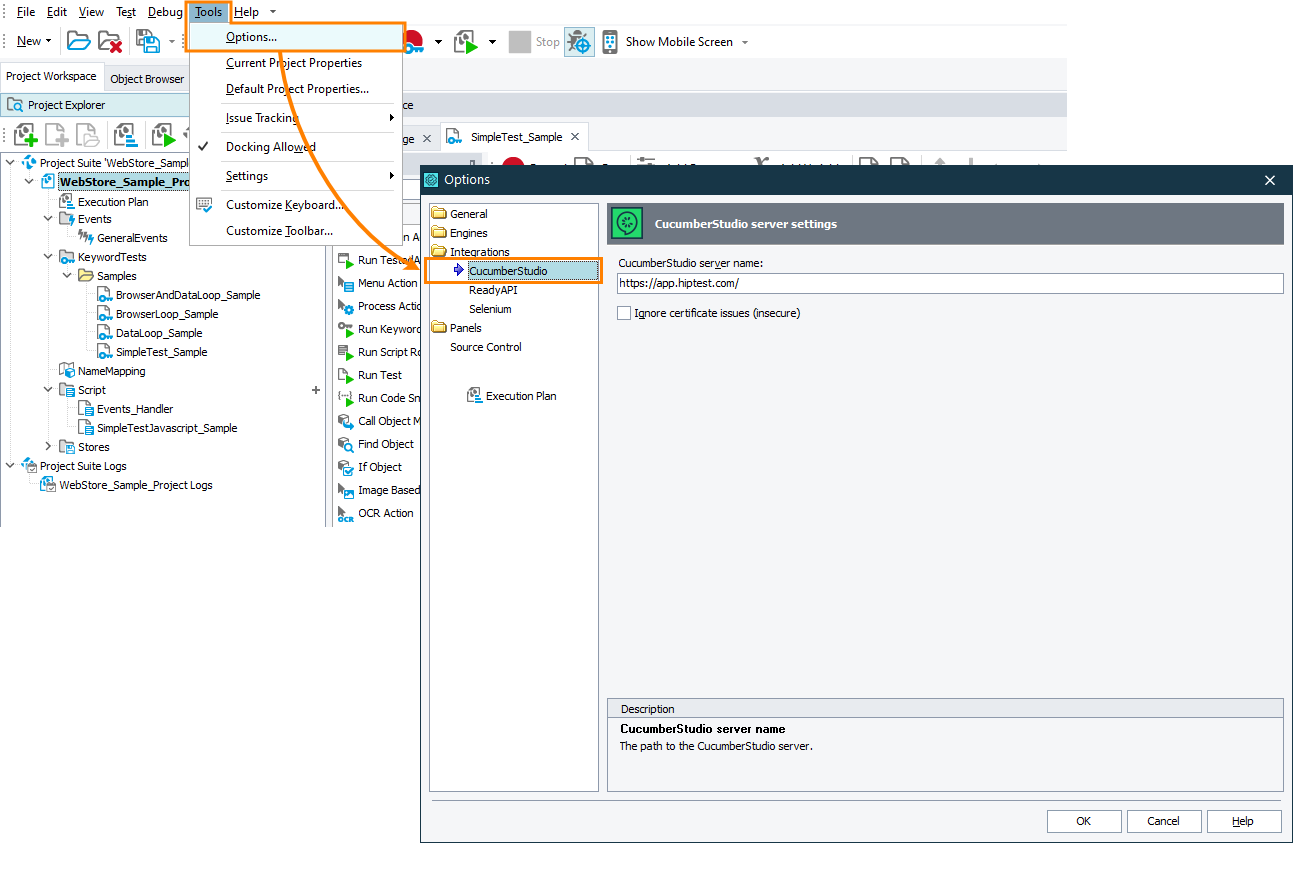Click the Execution Plan icon in Project Explorer toolbar
This screenshot has height=878, width=1293.
pos(125,135)
